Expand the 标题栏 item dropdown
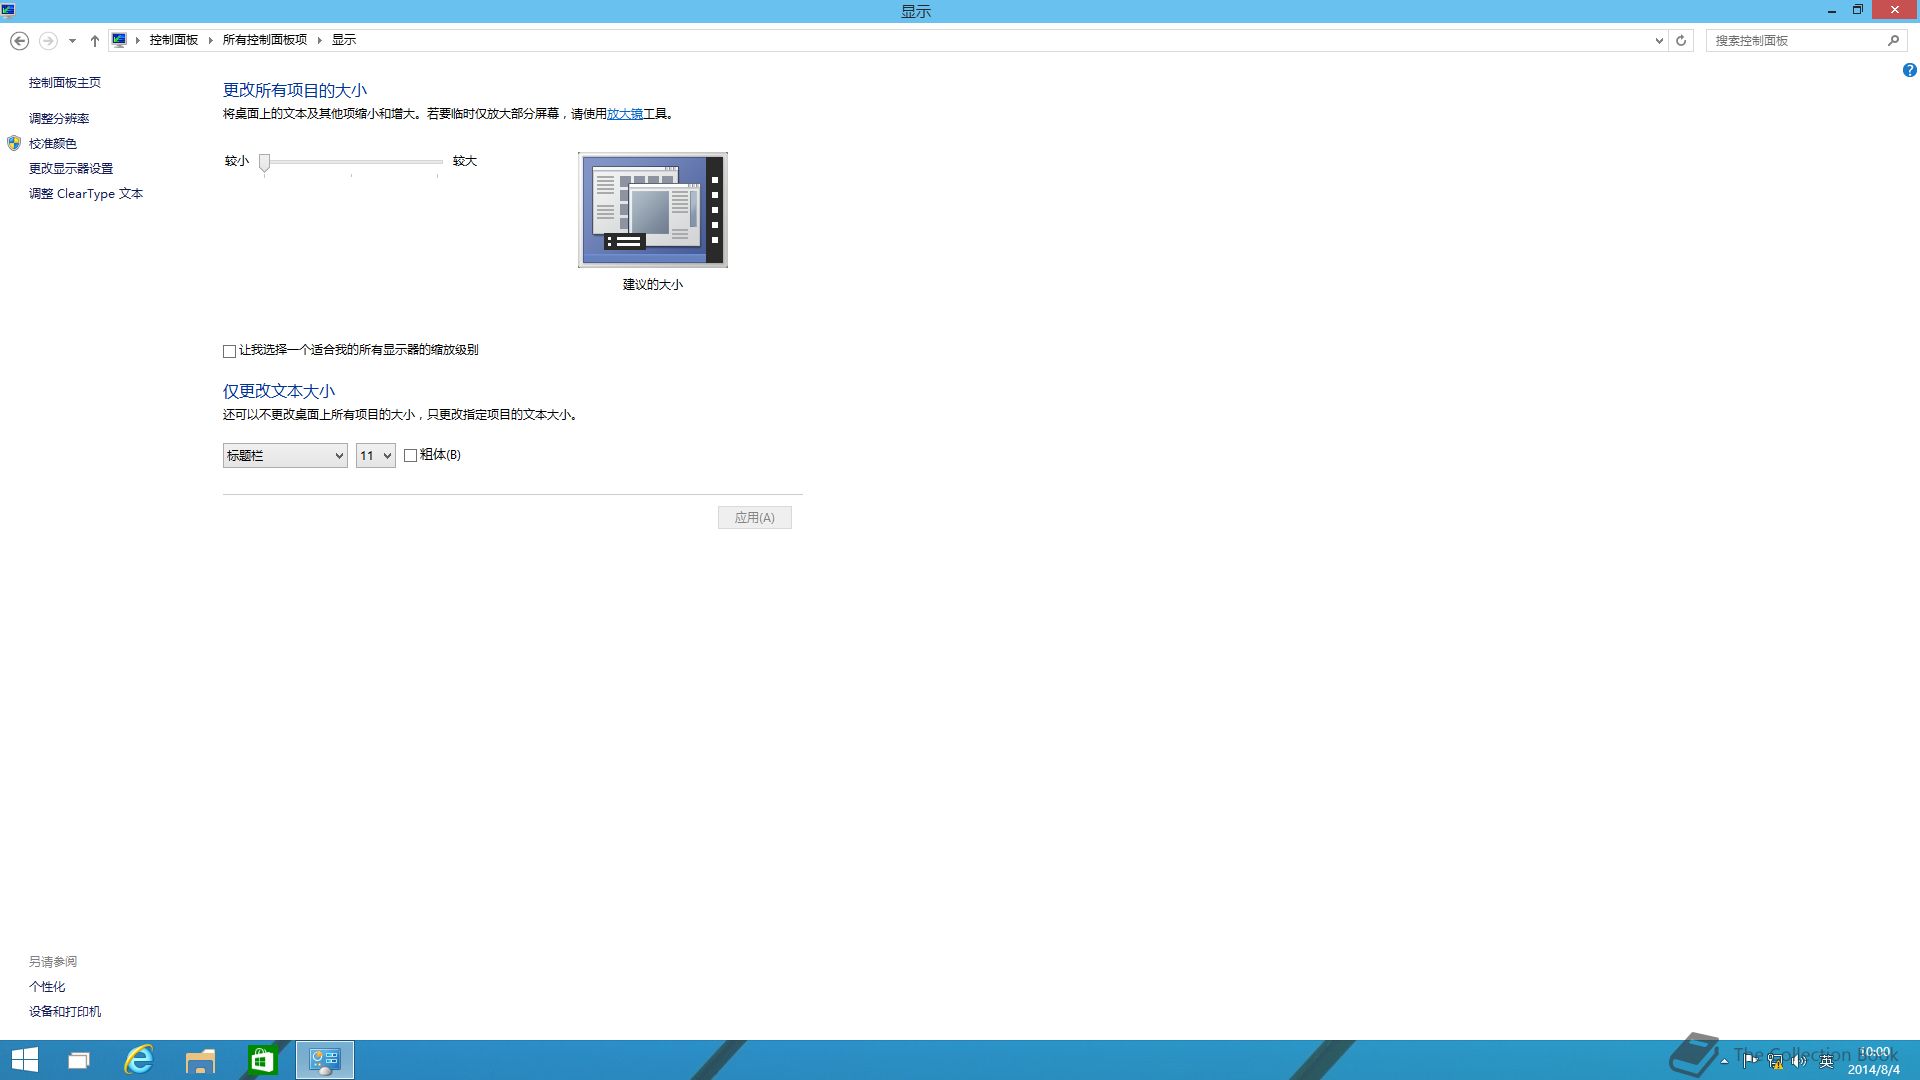 pyautogui.click(x=285, y=456)
